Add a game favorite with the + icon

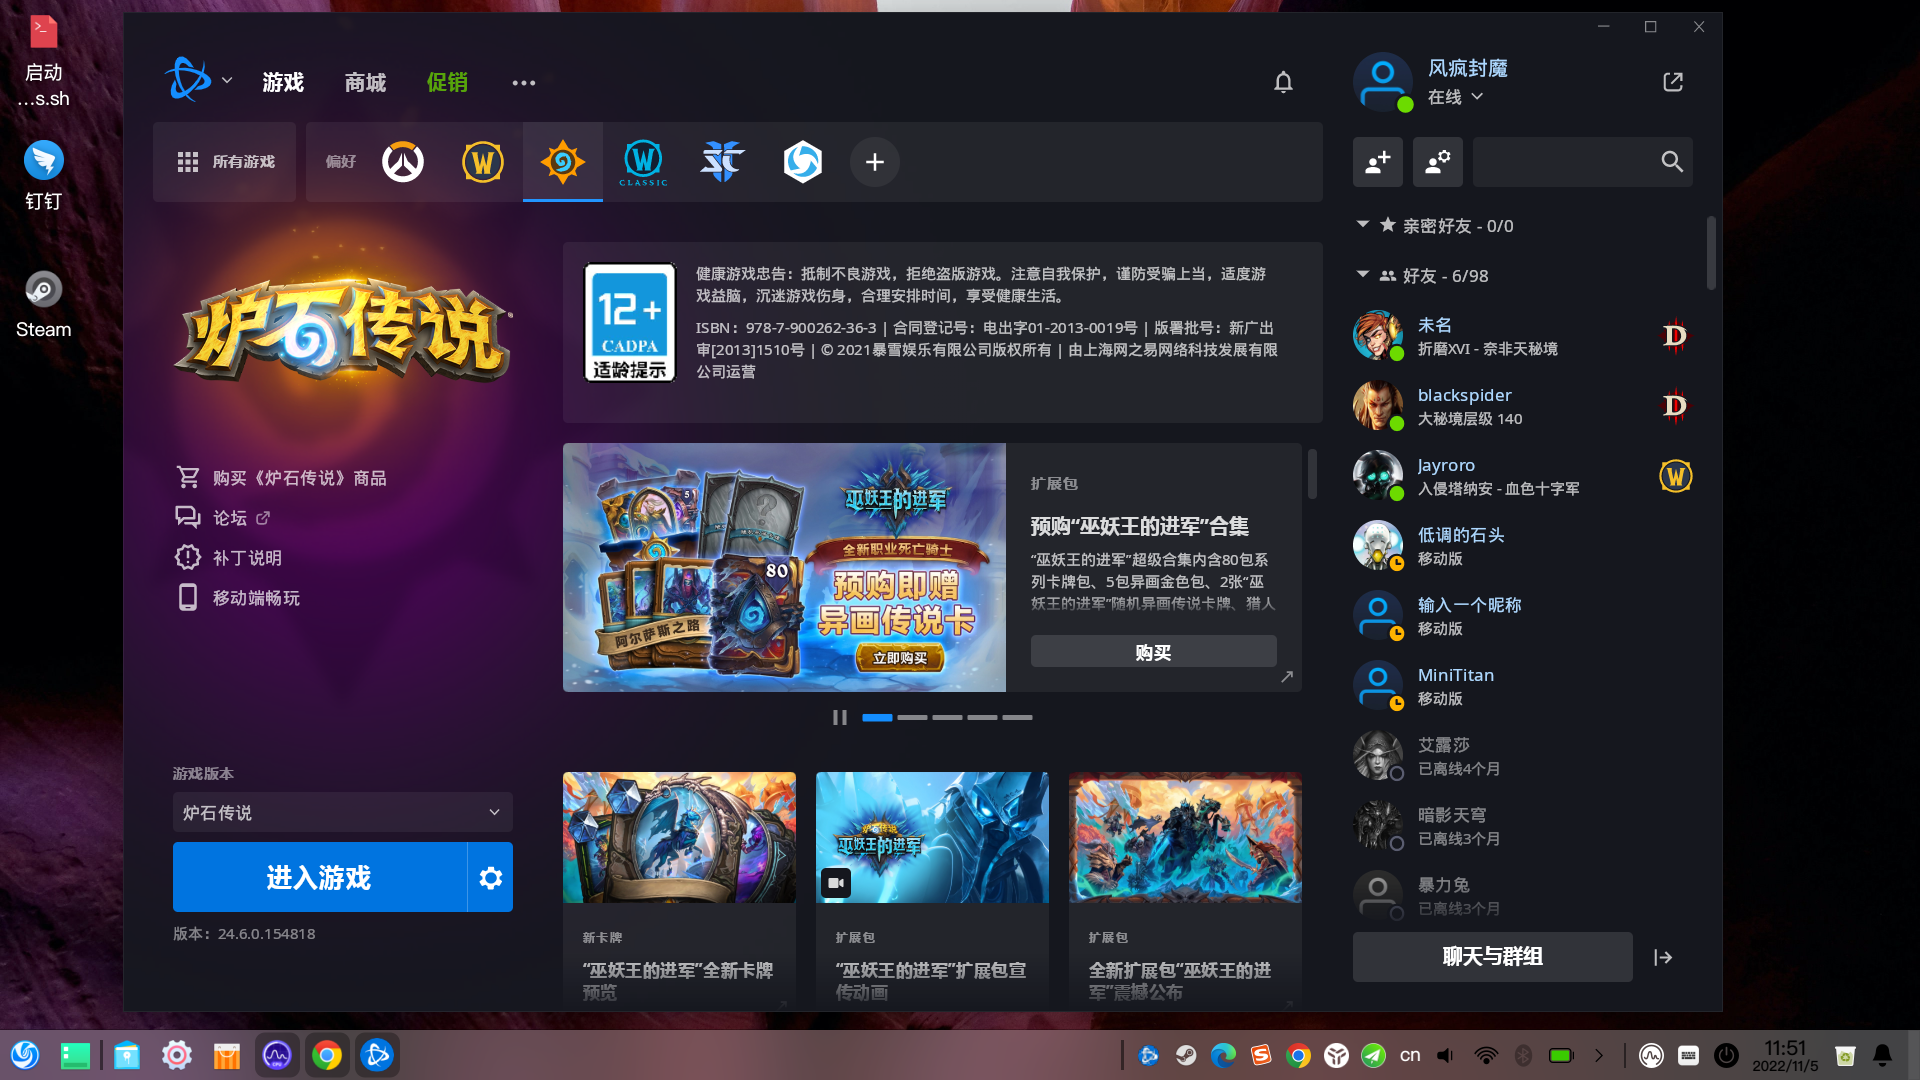tap(874, 161)
